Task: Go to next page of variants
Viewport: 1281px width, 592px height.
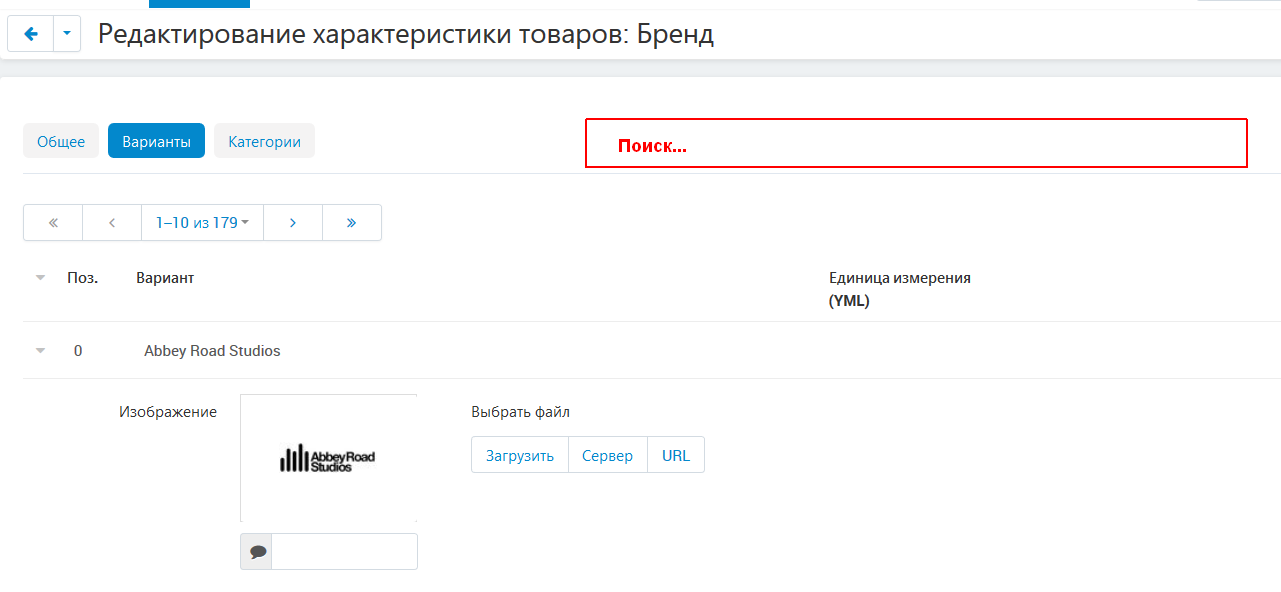Action: point(293,223)
